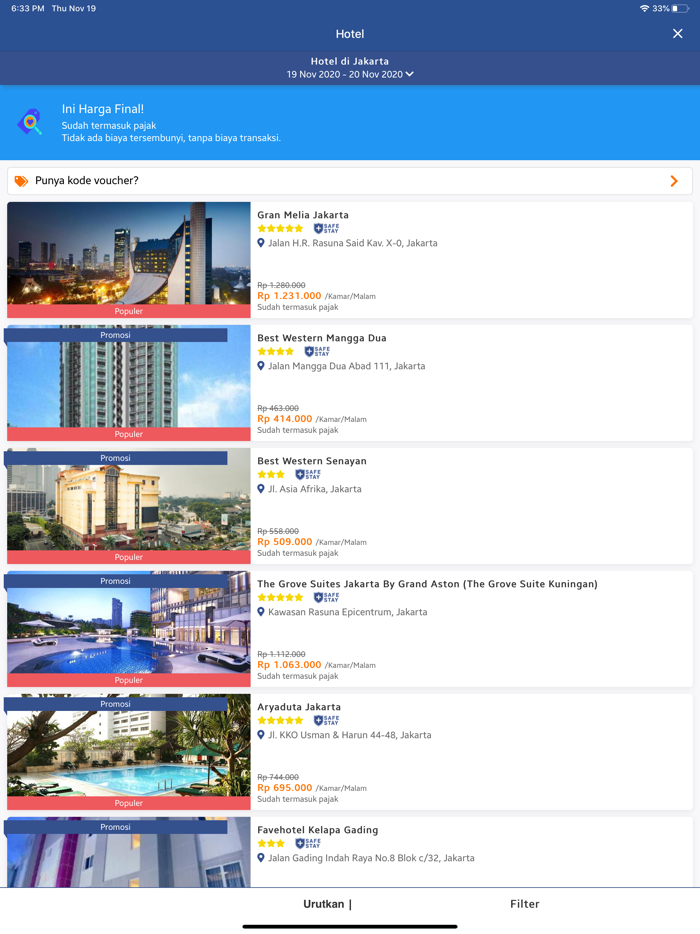The image size is (700, 934).
Task: Select the Aryaduta Jakarta hotel name
Action: [x=299, y=707]
